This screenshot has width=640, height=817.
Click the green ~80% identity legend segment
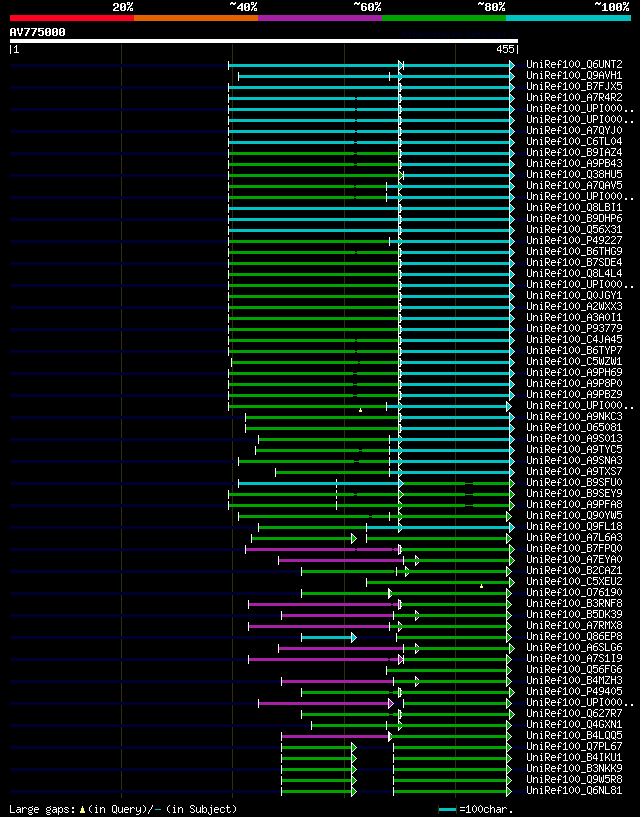[x=444, y=18]
